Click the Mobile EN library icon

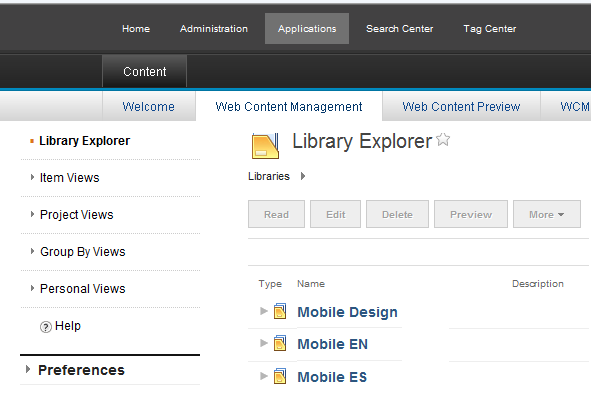280,343
